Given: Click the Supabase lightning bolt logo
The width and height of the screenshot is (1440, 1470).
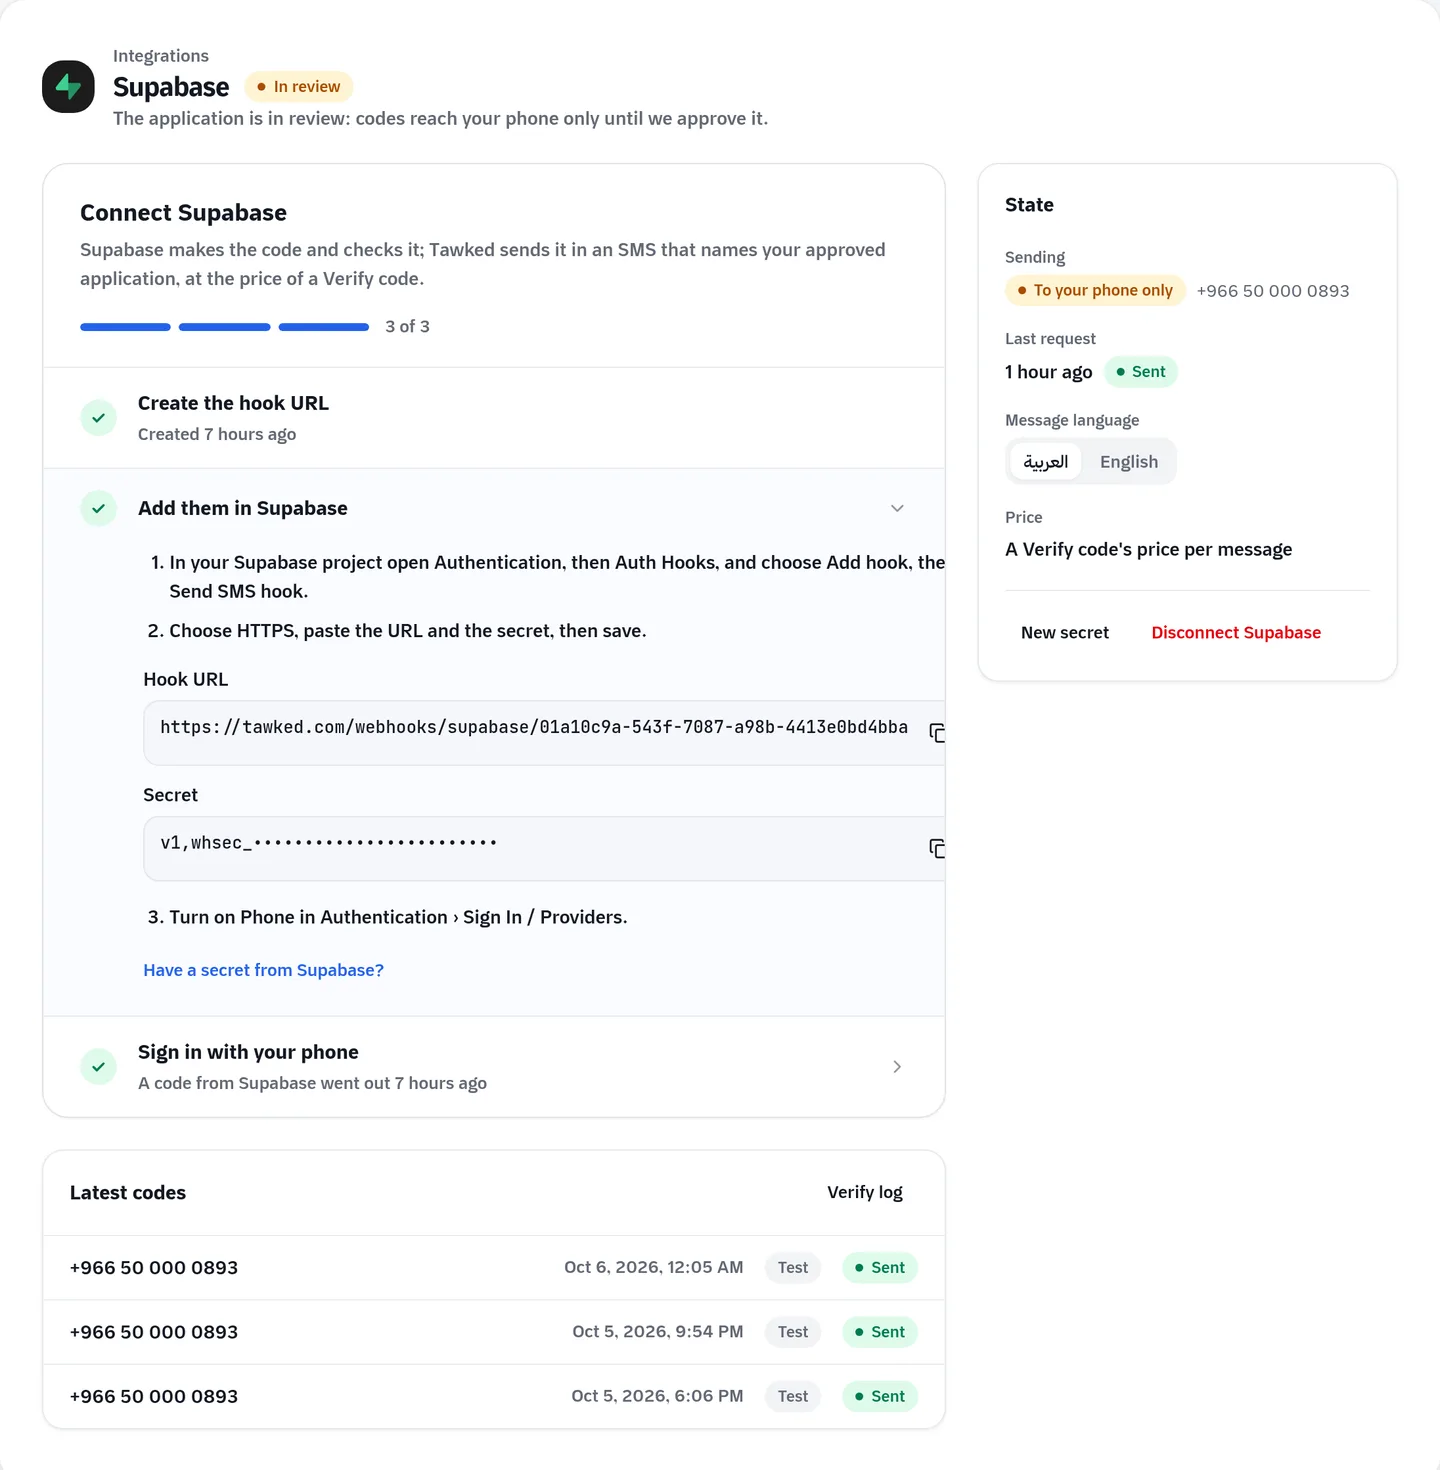Looking at the screenshot, I should pos(68,87).
